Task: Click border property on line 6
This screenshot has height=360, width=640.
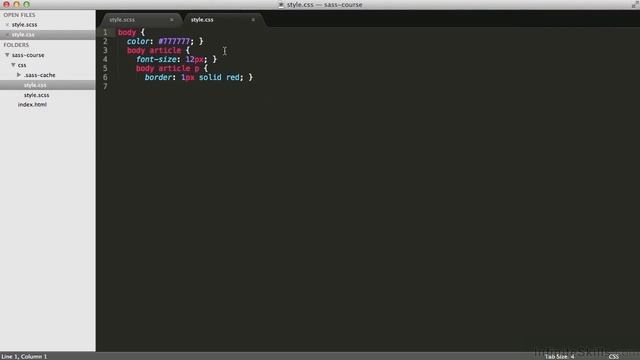Action: click(158, 77)
